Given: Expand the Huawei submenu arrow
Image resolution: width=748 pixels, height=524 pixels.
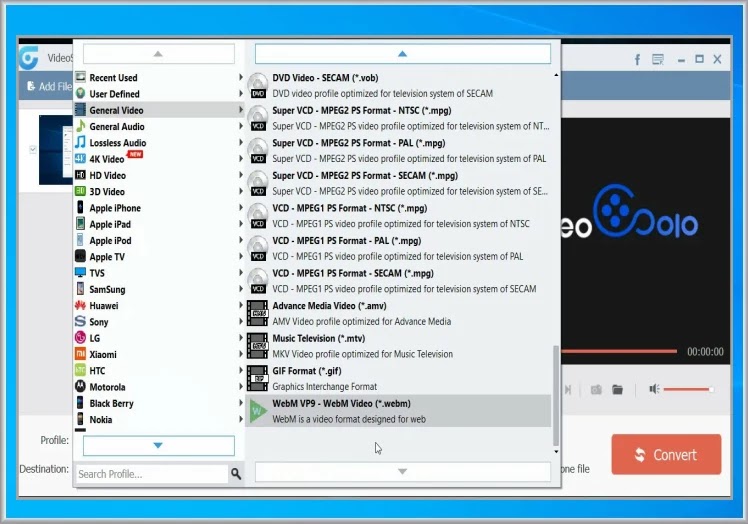Looking at the screenshot, I should pyautogui.click(x=240, y=305).
